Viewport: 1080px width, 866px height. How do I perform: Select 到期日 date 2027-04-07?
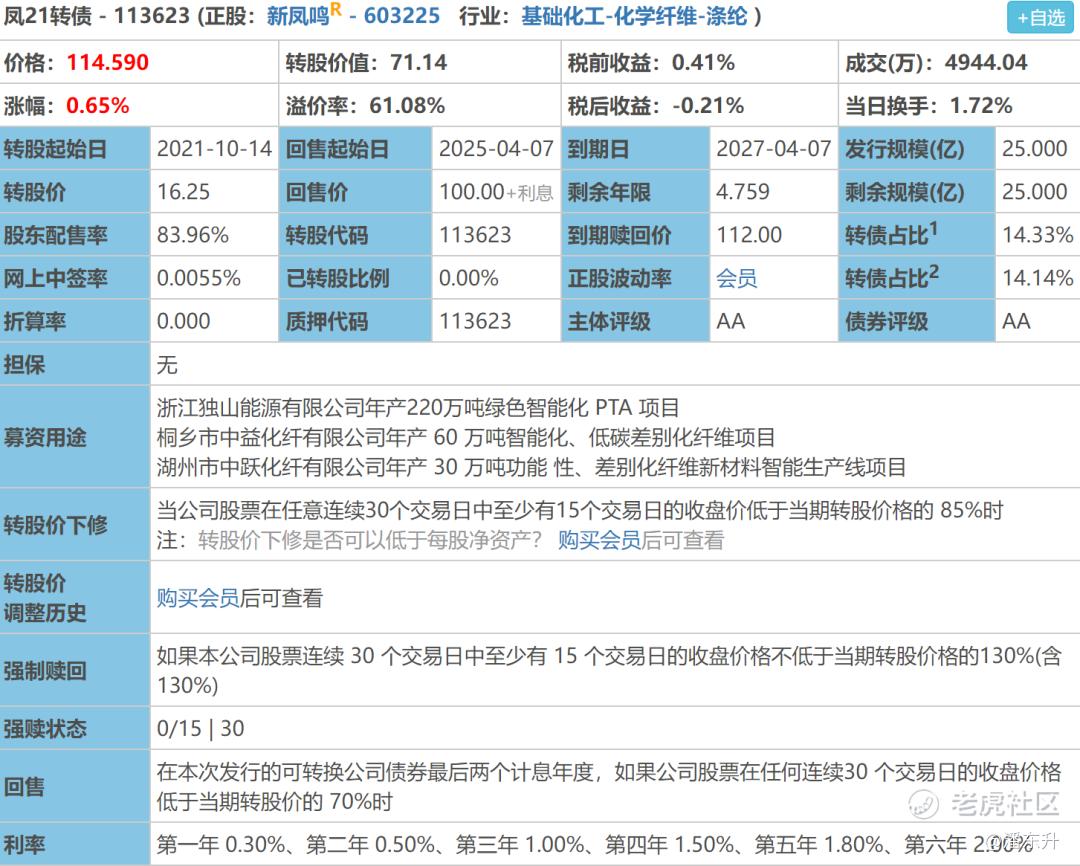(x=773, y=148)
